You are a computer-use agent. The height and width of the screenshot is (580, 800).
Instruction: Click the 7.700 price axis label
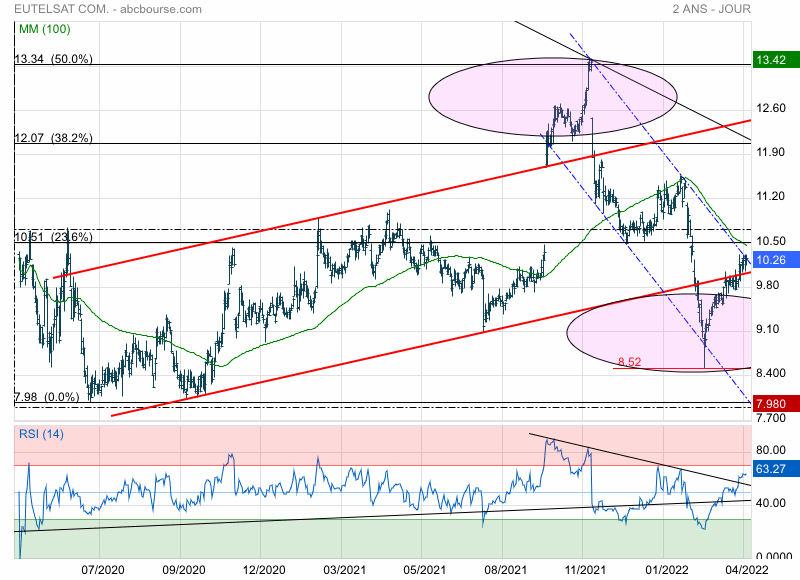coord(771,418)
